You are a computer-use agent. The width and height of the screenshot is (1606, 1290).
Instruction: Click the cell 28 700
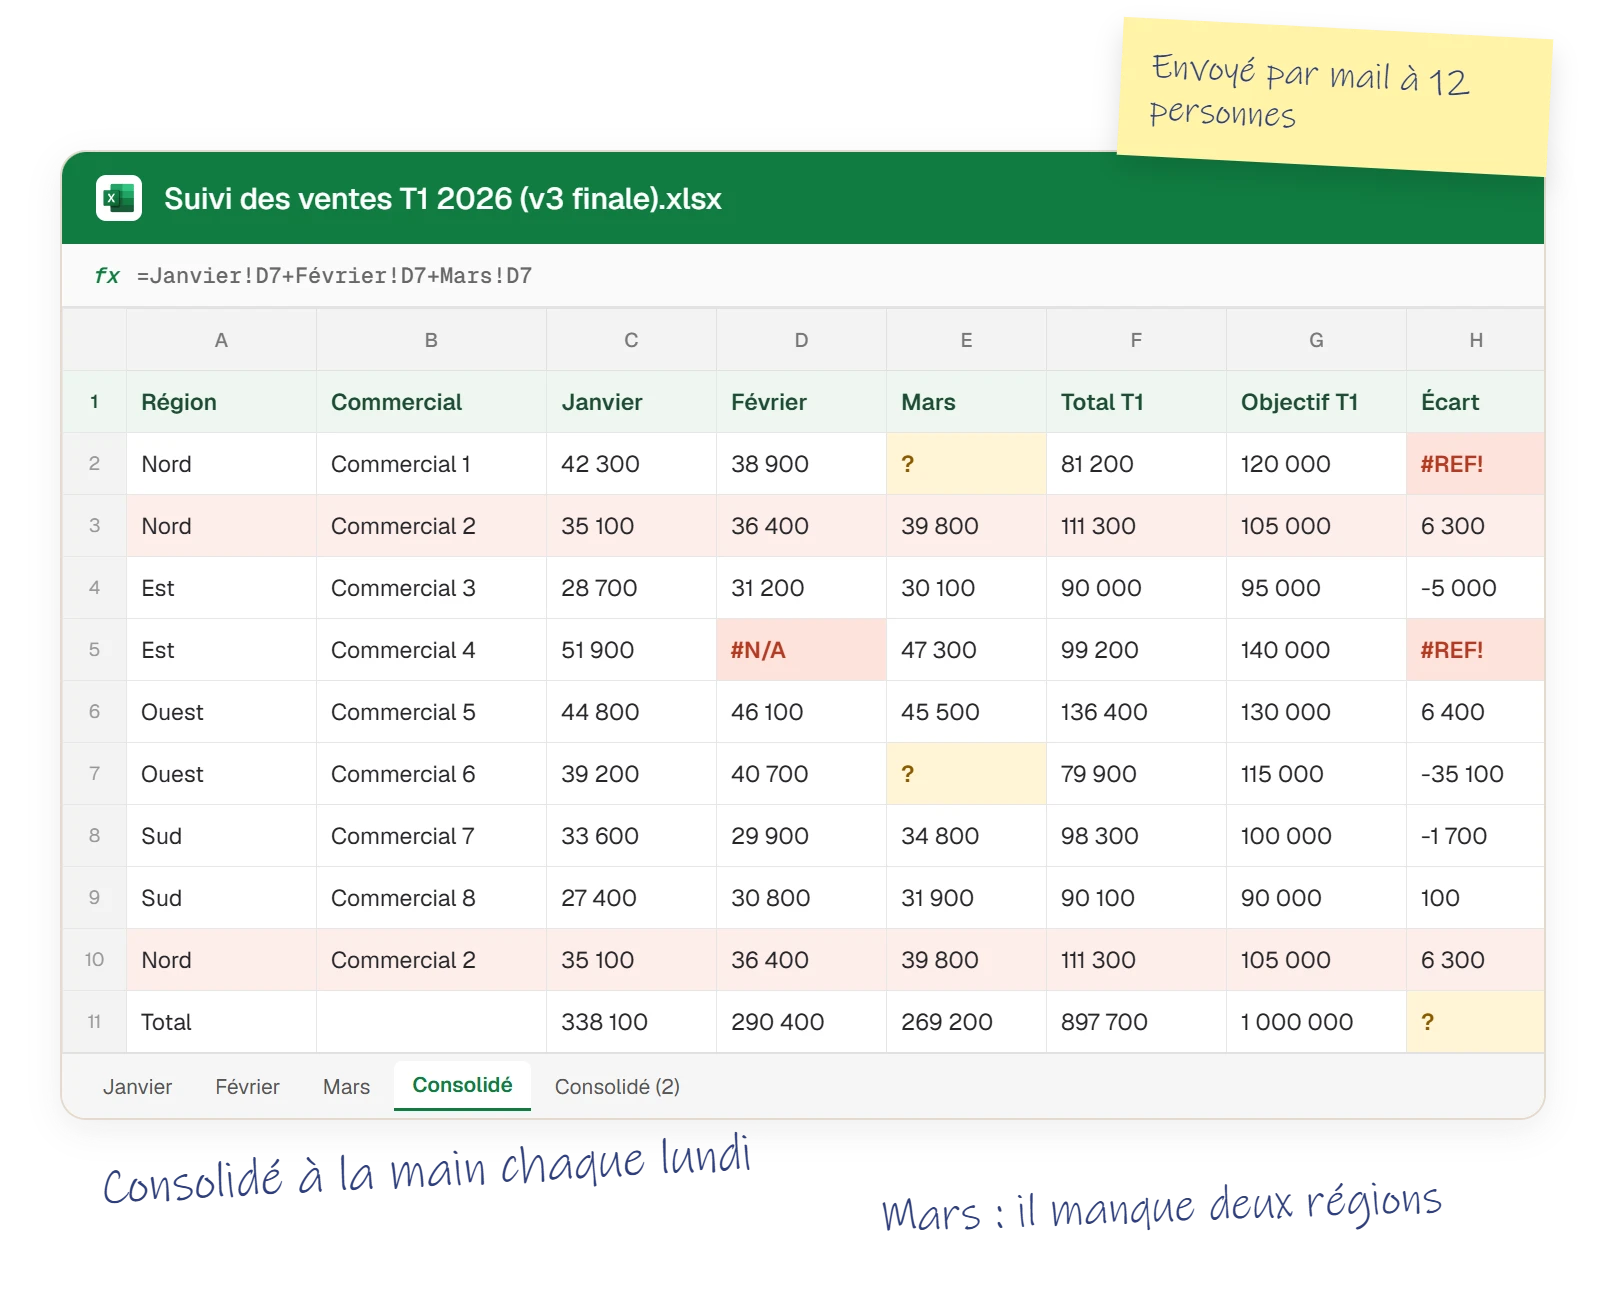pyautogui.click(x=631, y=588)
